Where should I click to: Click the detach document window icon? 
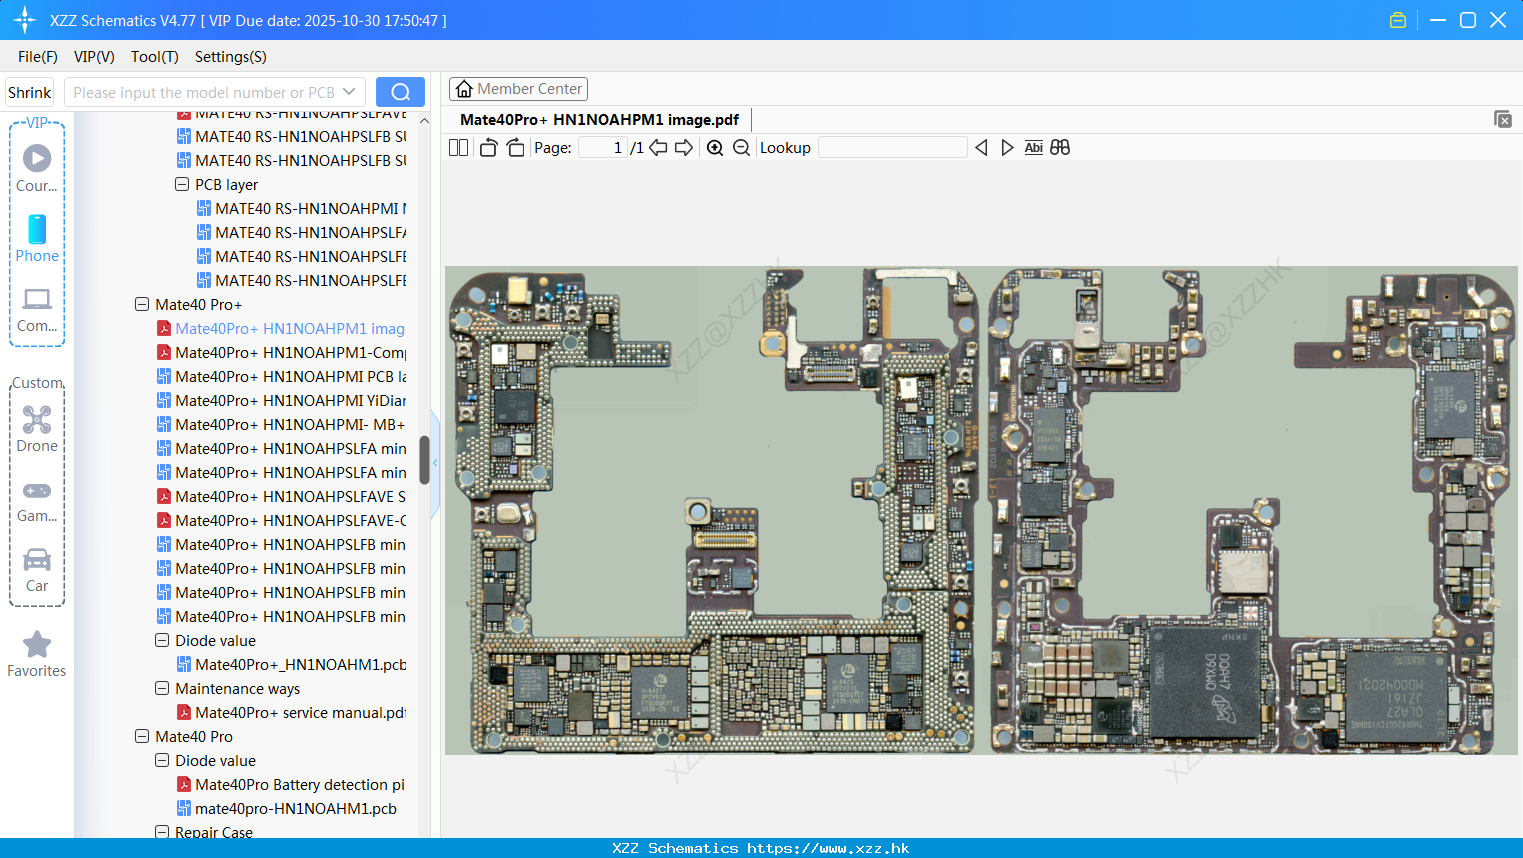(1503, 119)
